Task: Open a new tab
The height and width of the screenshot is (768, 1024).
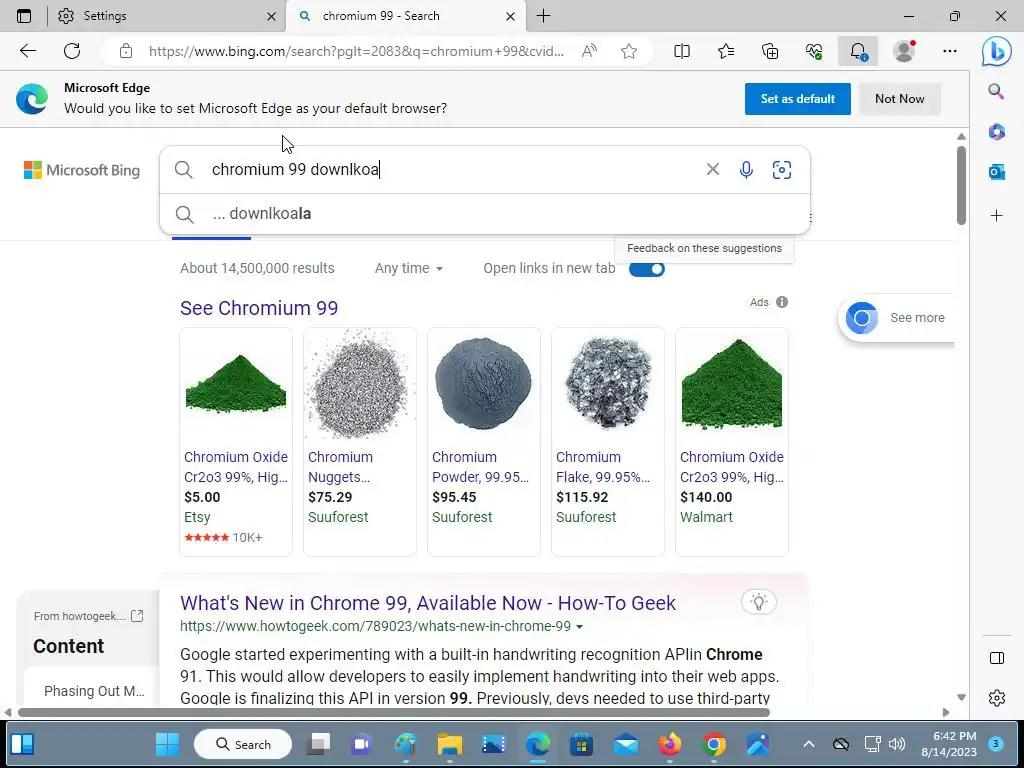Action: pos(543,16)
